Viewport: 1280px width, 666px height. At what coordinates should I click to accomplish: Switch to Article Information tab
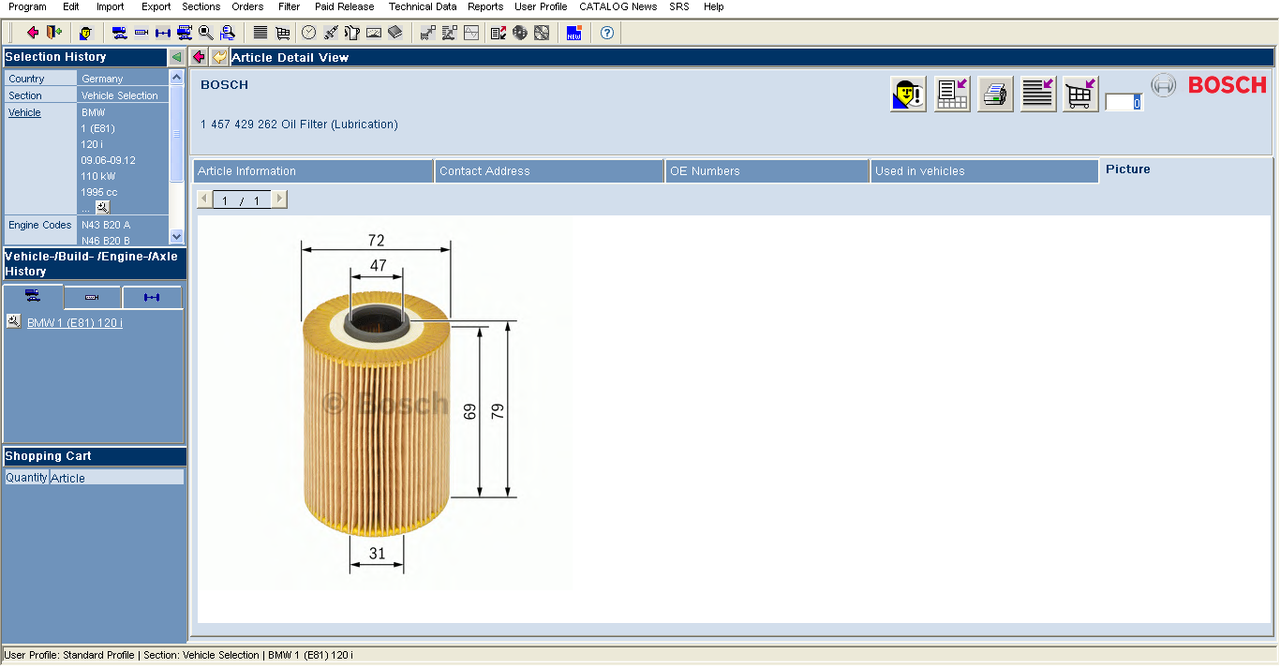point(313,171)
